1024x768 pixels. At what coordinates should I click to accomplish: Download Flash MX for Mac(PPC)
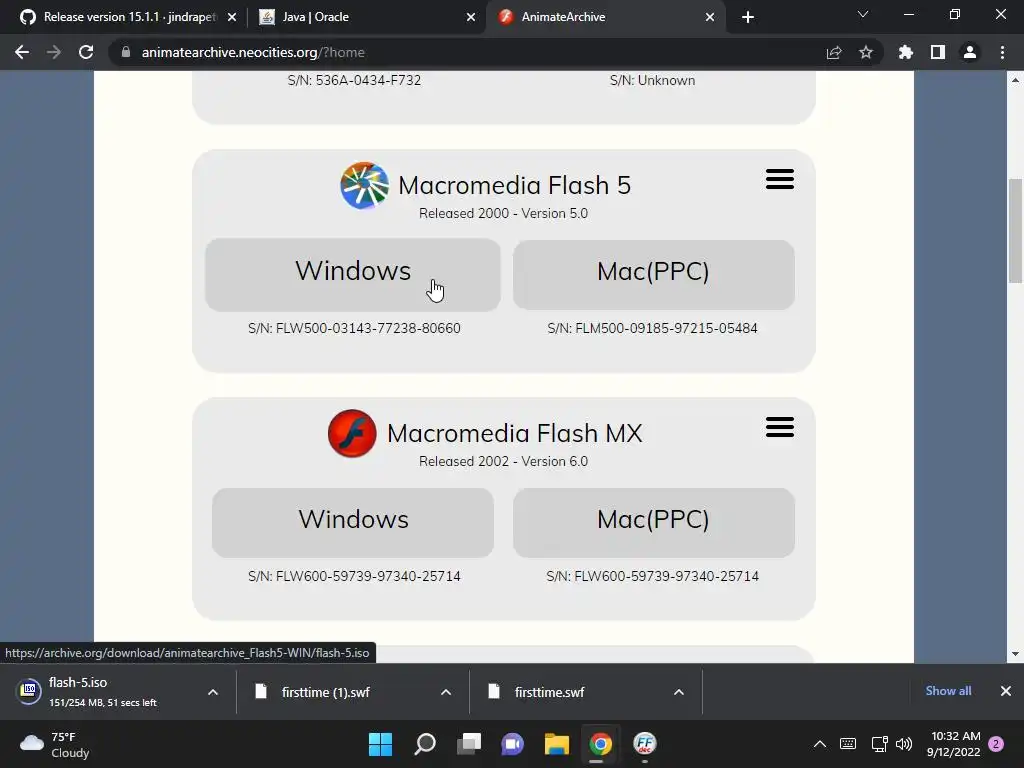pyautogui.click(x=654, y=522)
